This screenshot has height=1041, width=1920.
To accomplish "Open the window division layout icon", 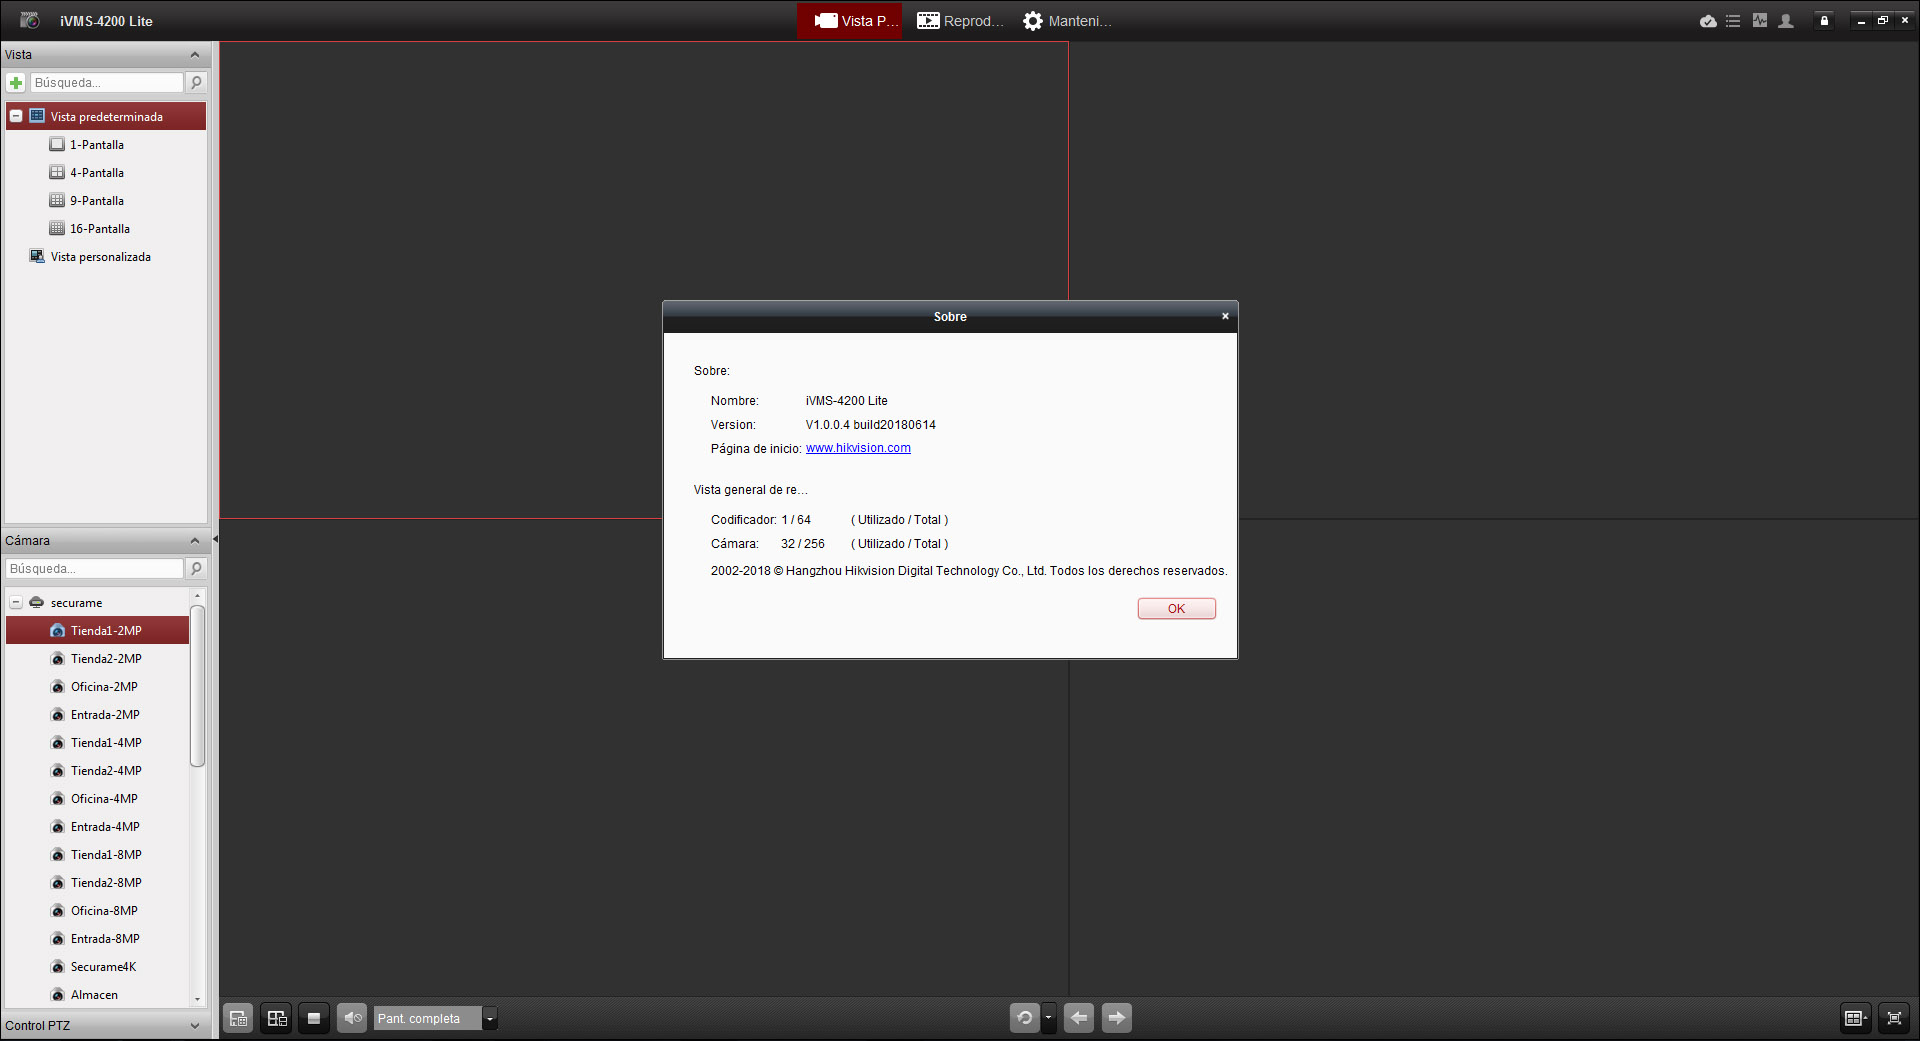I will tap(1856, 1018).
